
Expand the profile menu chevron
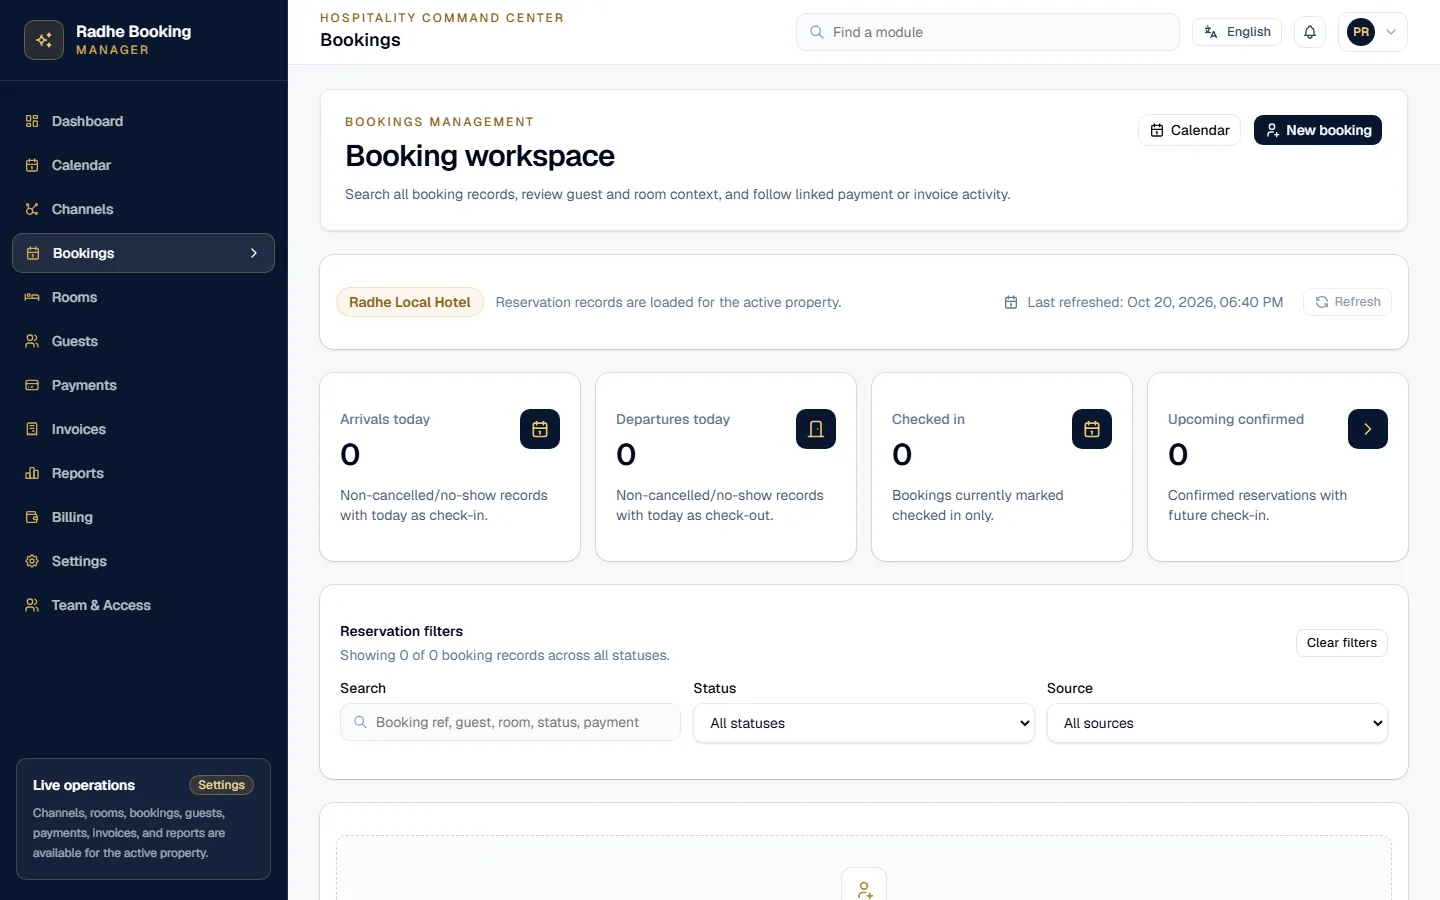pos(1391,32)
